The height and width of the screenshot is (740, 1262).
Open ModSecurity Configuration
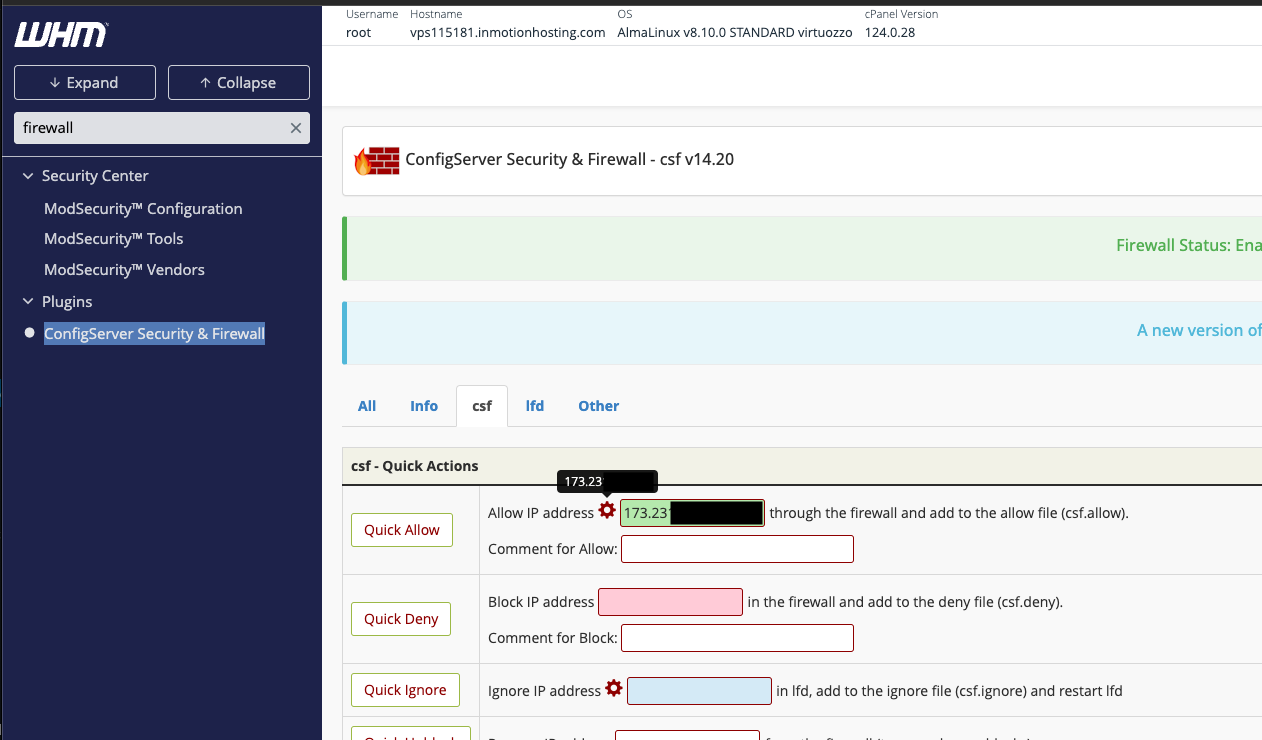[x=143, y=209]
